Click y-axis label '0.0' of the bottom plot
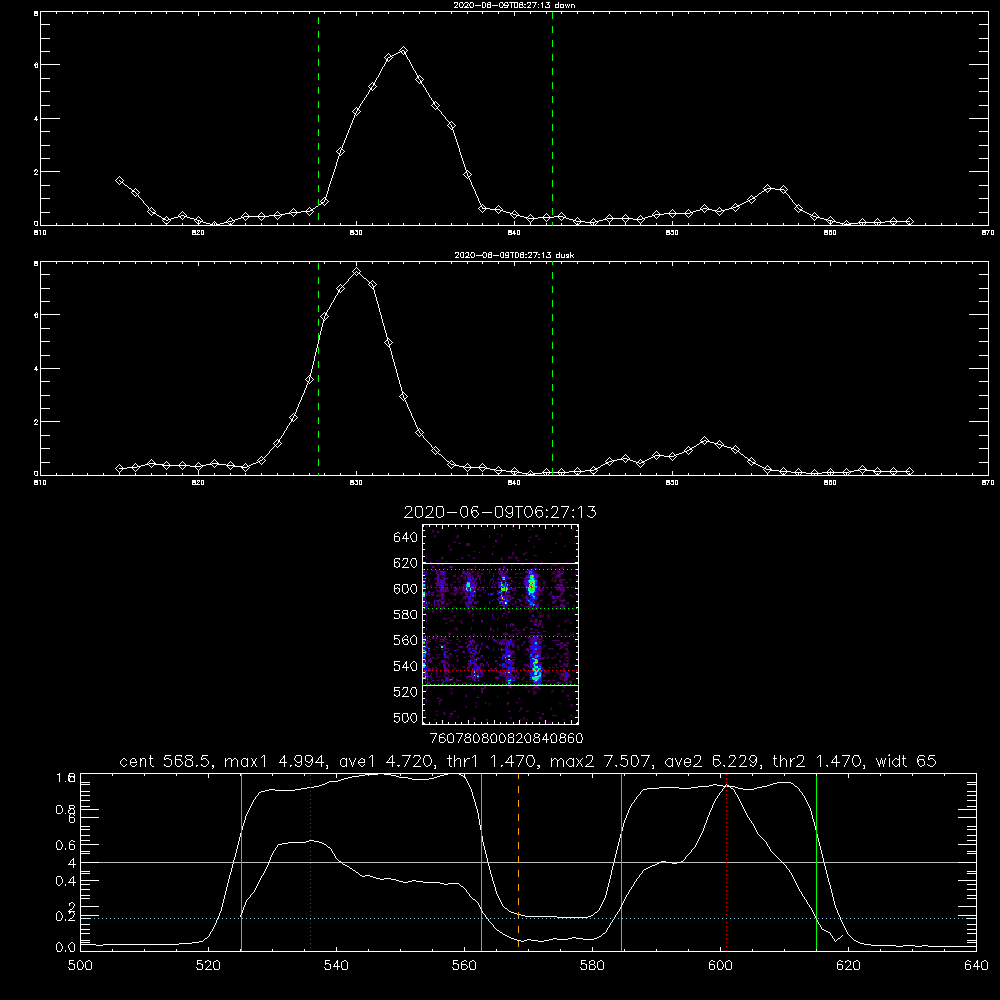Screen dimensions: 1000x1000 click(66, 948)
